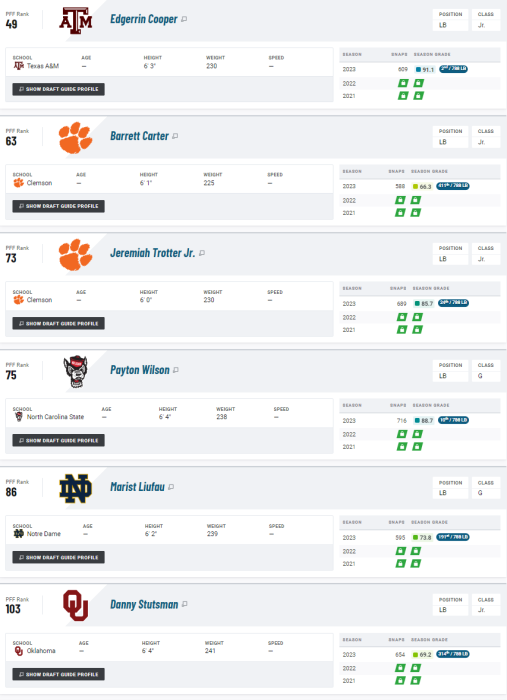Open Danny Stutsman's name link
This screenshot has width=507, height=700.
pyautogui.click(x=144, y=604)
